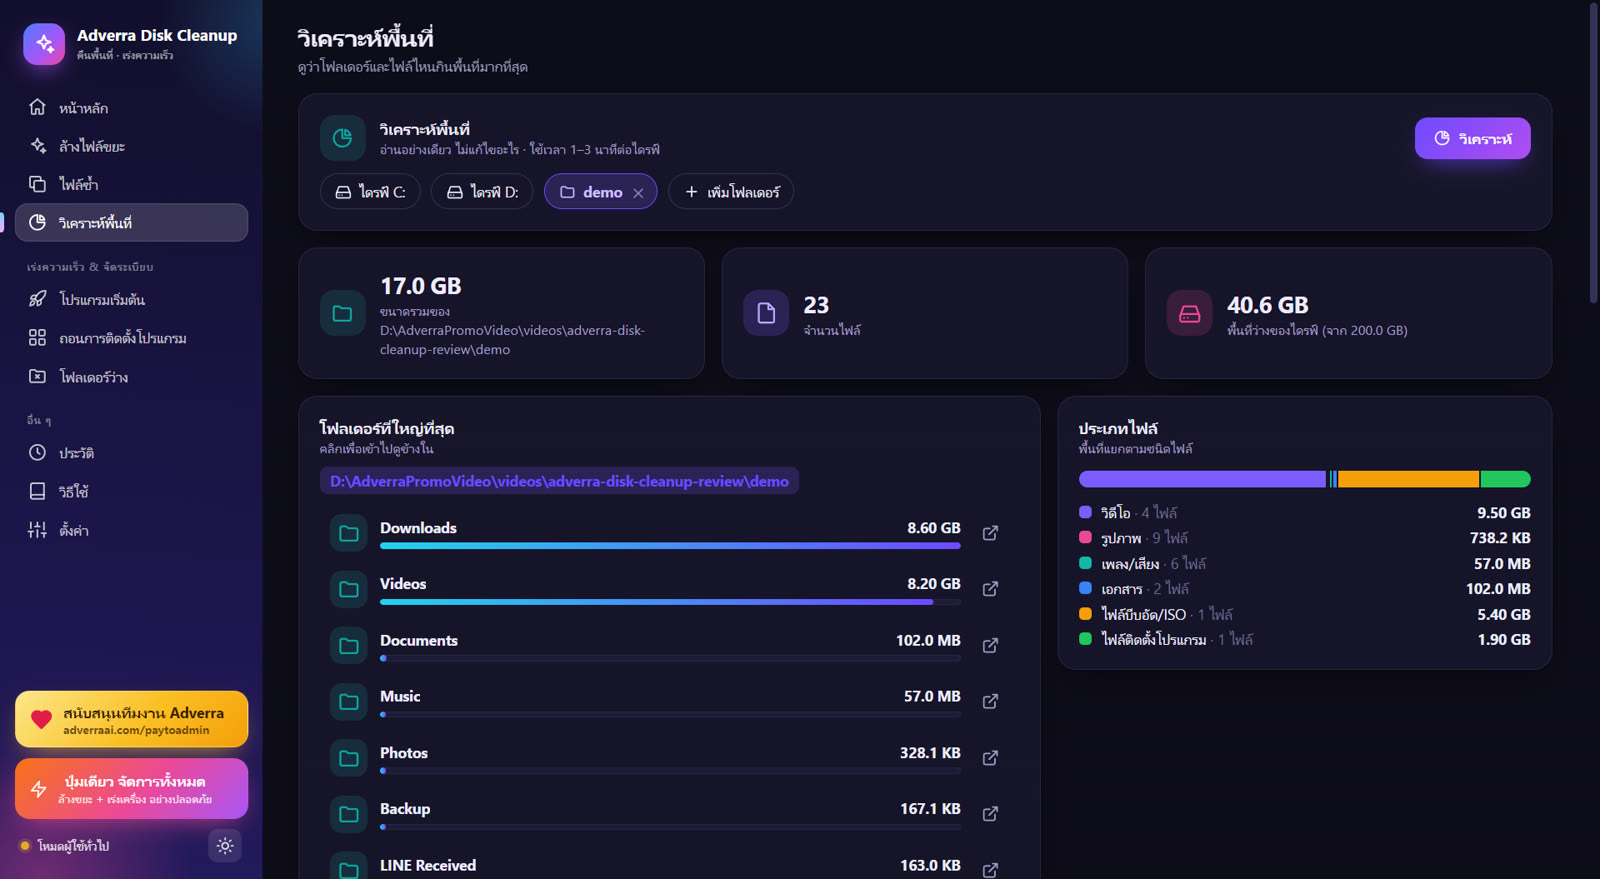Image resolution: width=1600 pixels, height=879 pixels.
Task: Toggle the ไดรฟ์ C: drive chip
Action: (370, 192)
